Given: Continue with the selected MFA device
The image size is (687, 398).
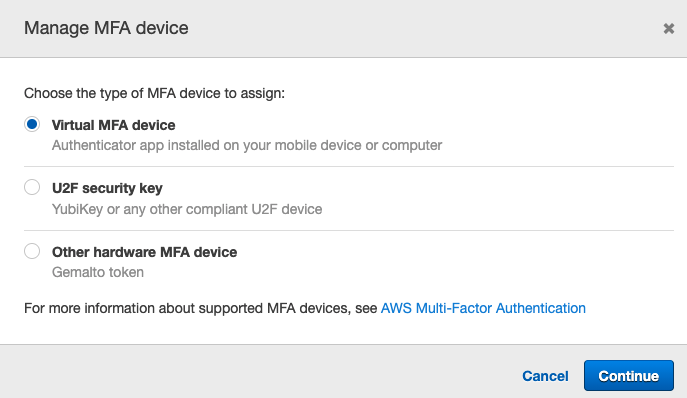Looking at the screenshot, I should (629, 376).
